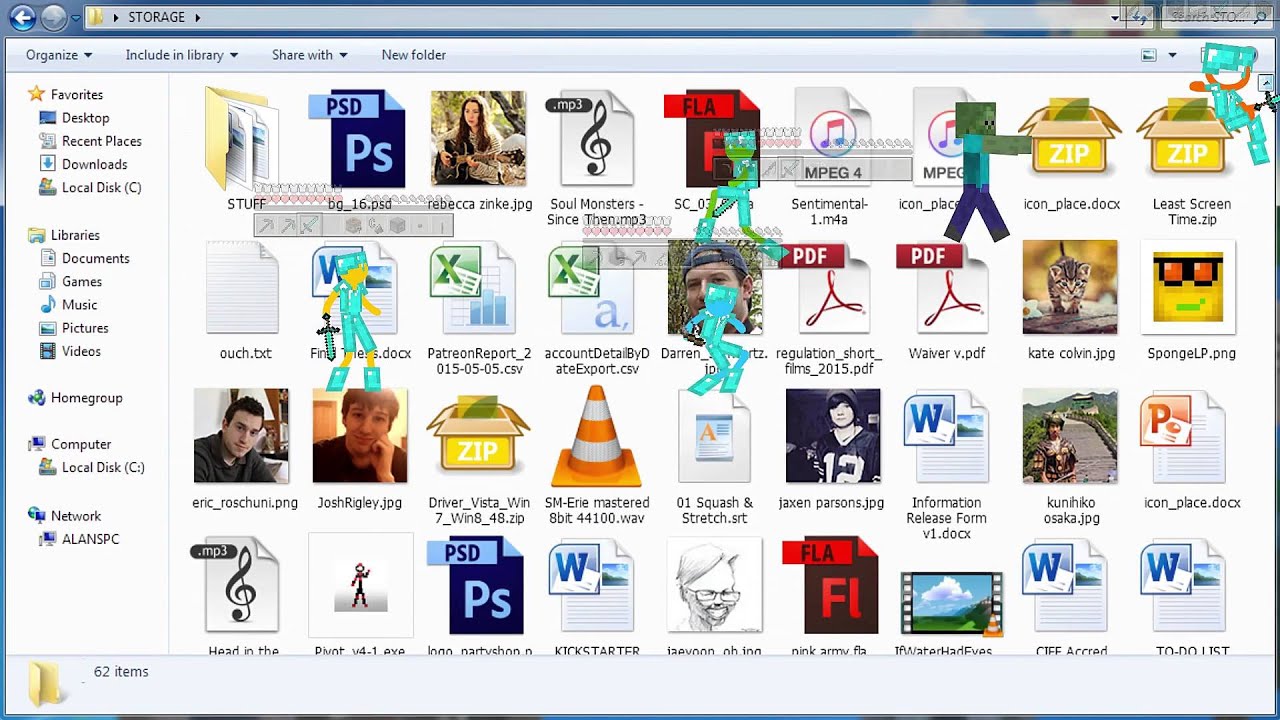Expand the chevron before STORAGE in address bar
1280x720 pixels.
(x=116, y=17)
